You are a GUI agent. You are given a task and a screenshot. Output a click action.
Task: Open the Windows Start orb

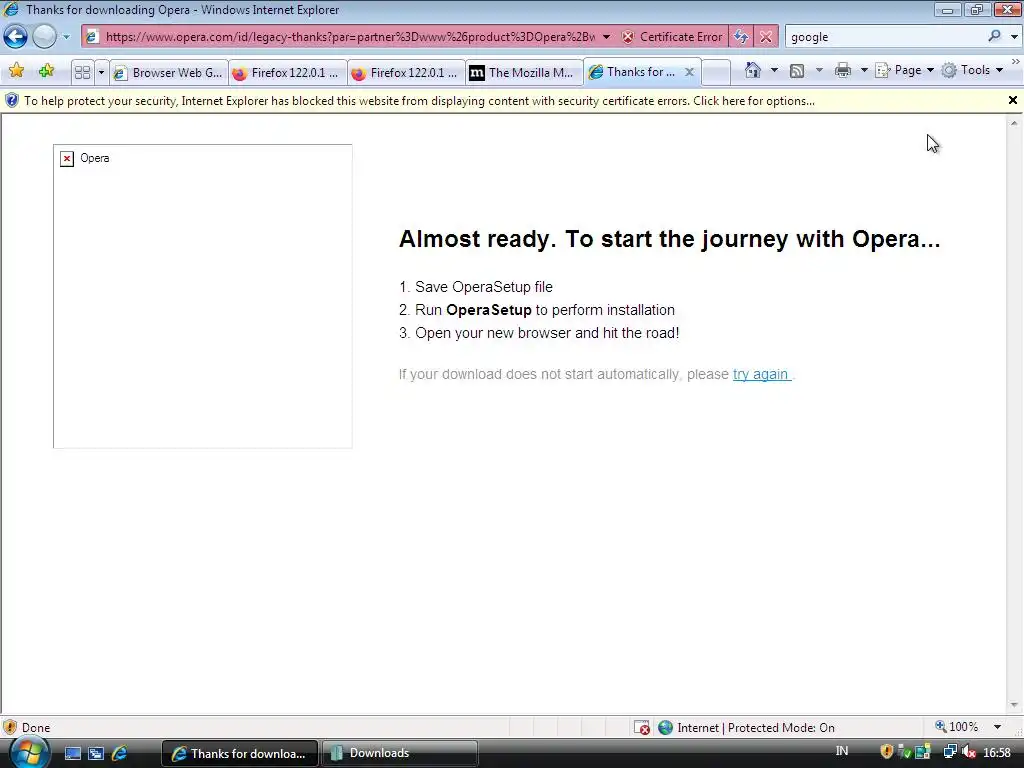[x=29, y=753]
